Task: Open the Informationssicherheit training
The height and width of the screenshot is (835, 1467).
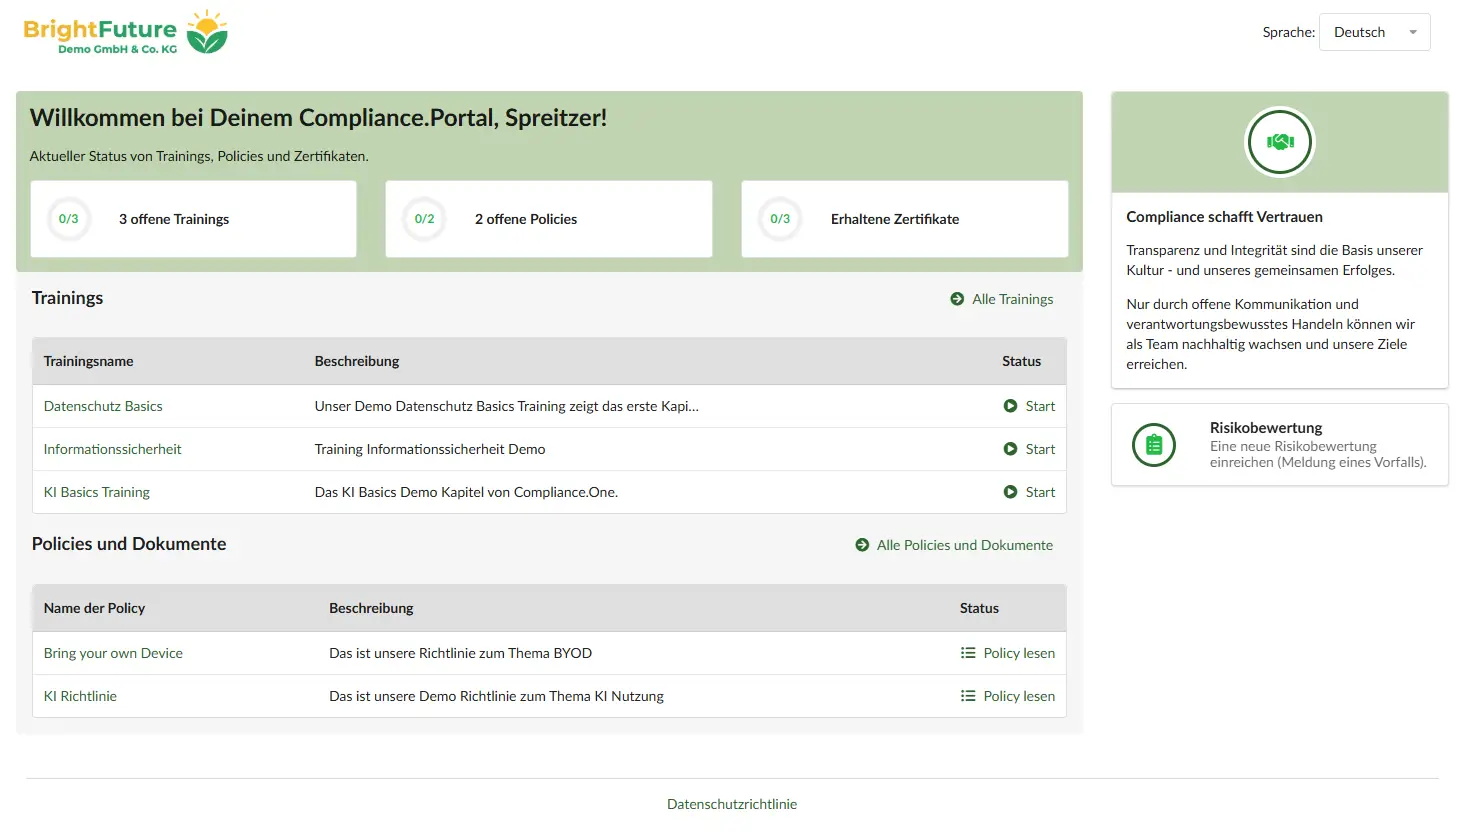Action: click(112, 449)
